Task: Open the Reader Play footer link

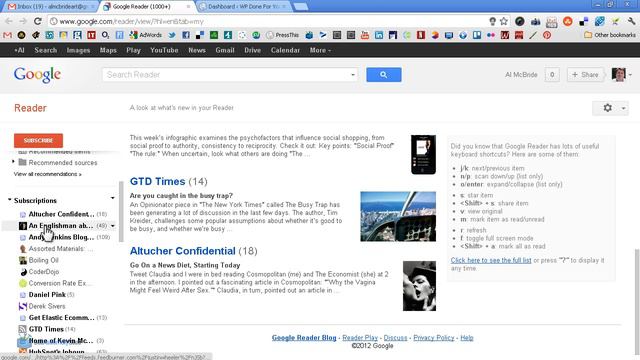Action: [x=360, y=338]
